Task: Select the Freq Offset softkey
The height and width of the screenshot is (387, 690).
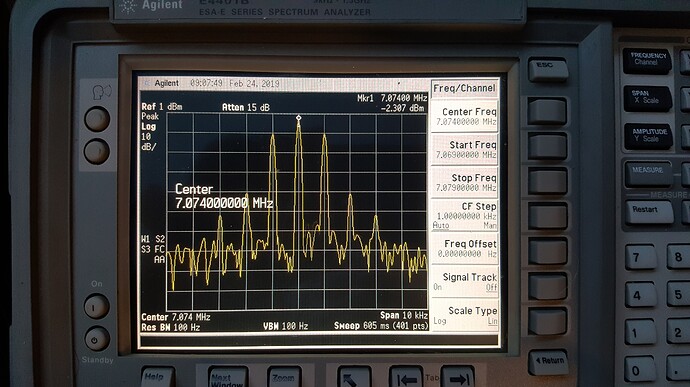Action: 464,249
